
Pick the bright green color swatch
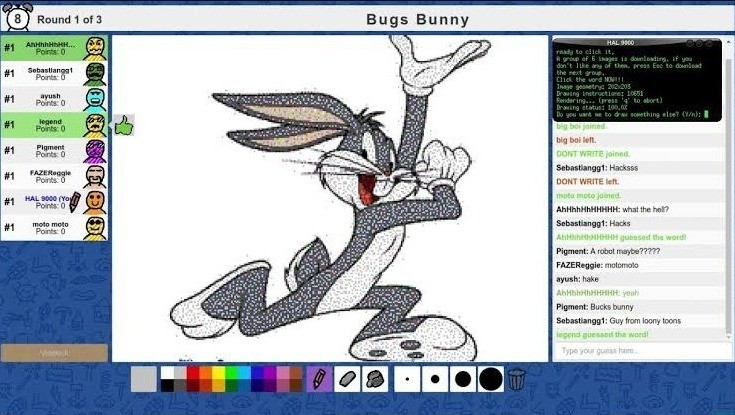[x=232, y=373]
